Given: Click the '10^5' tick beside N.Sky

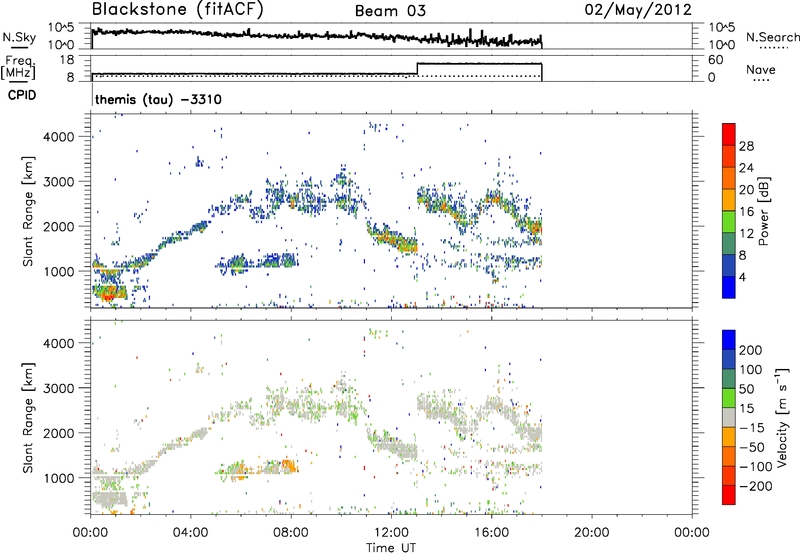Looking at the screenshot, I should point(61,28).
